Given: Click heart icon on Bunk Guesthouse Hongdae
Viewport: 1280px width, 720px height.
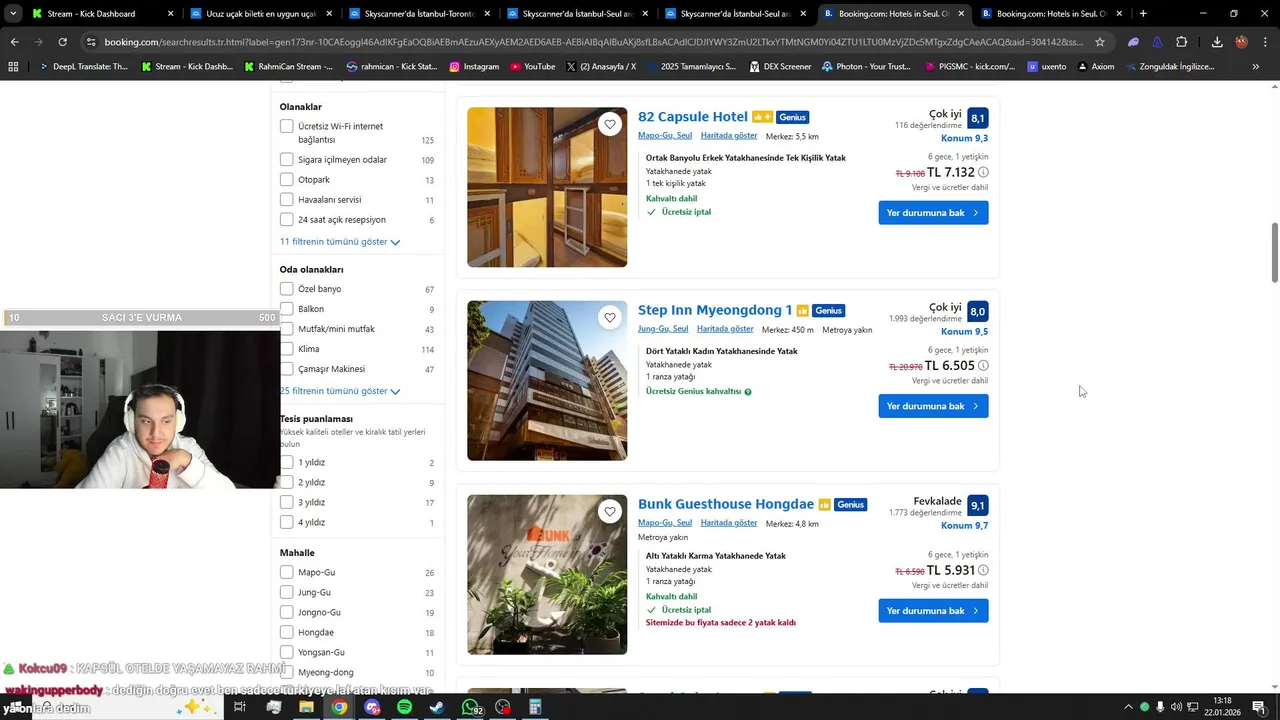Looking at the screenshot, I should [610, 512].
